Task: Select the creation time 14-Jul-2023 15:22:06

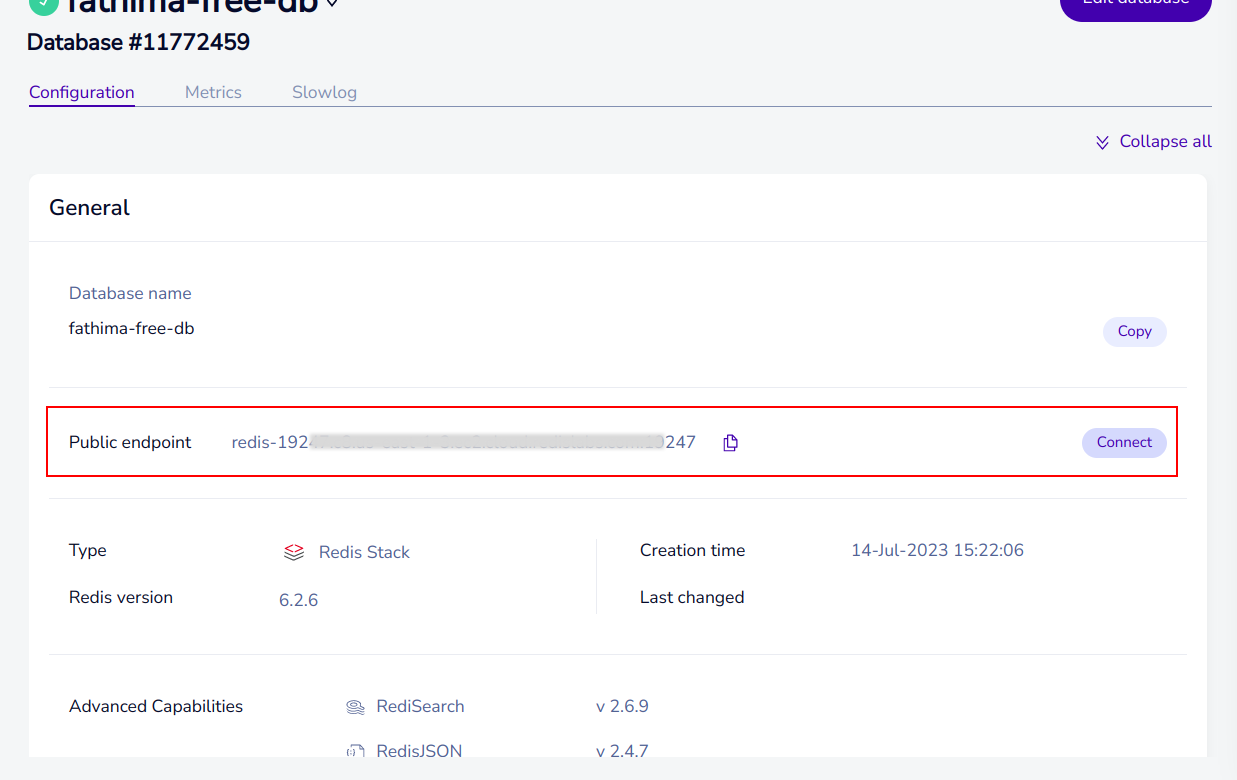Action: (937, 550)
